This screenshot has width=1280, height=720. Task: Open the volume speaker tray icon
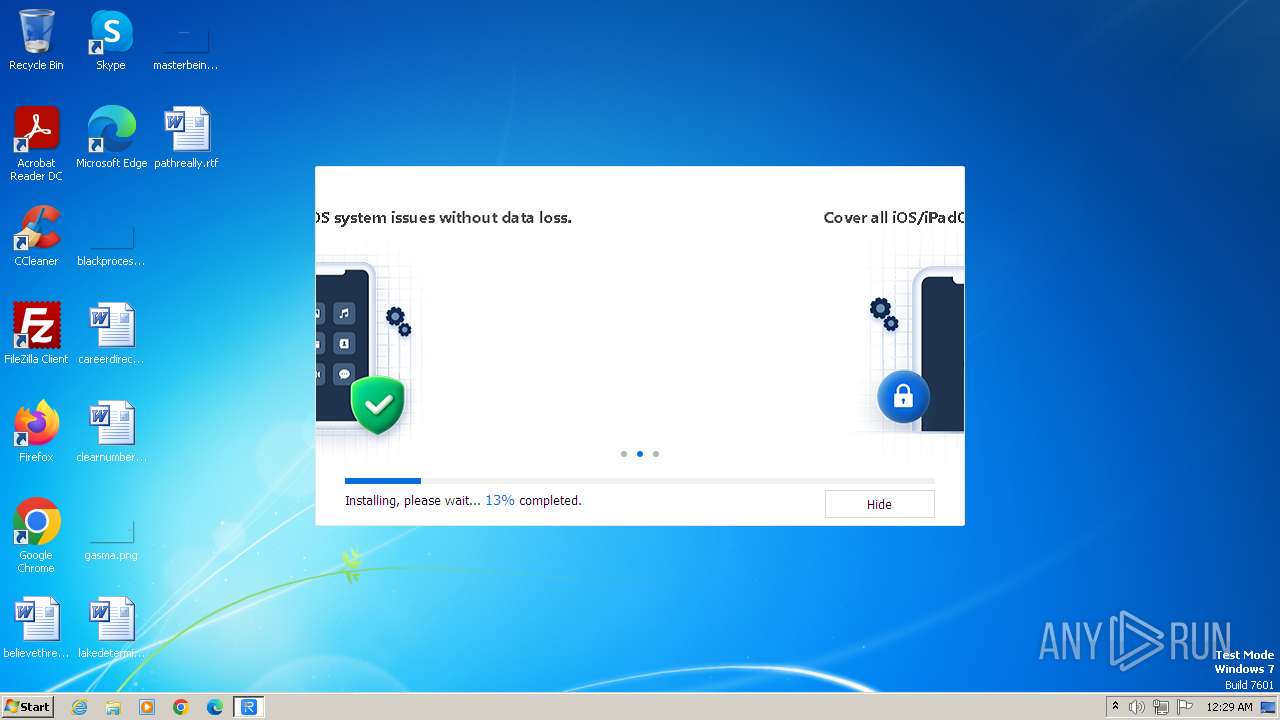click(x=1137, y=707)
